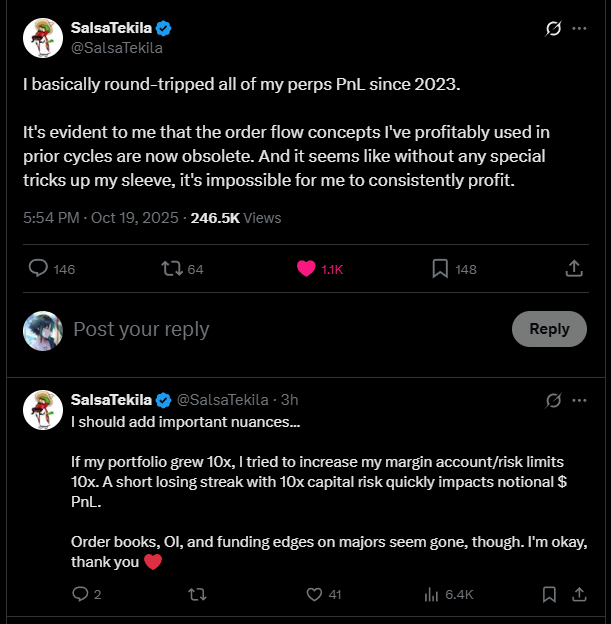
Task: Bookmark the follow-up reply tweet
Action: 549,594
